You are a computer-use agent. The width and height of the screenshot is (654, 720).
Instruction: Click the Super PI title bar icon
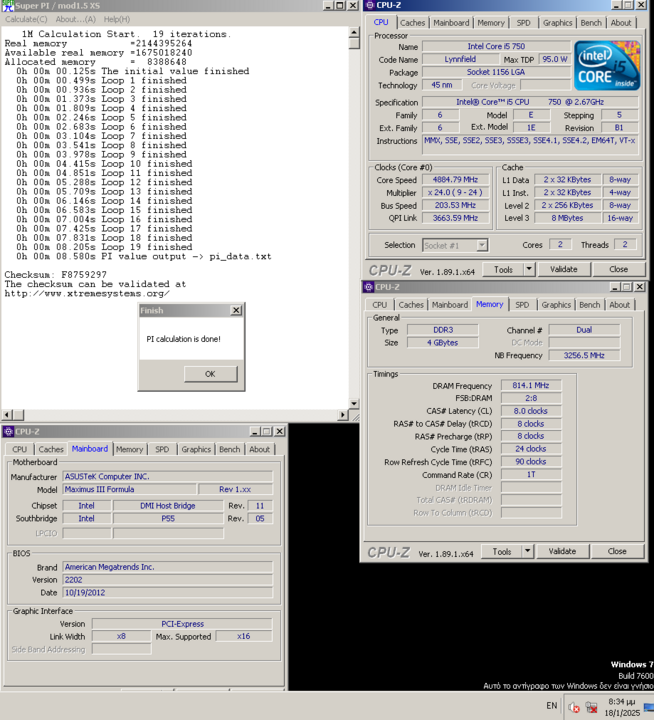8,6
